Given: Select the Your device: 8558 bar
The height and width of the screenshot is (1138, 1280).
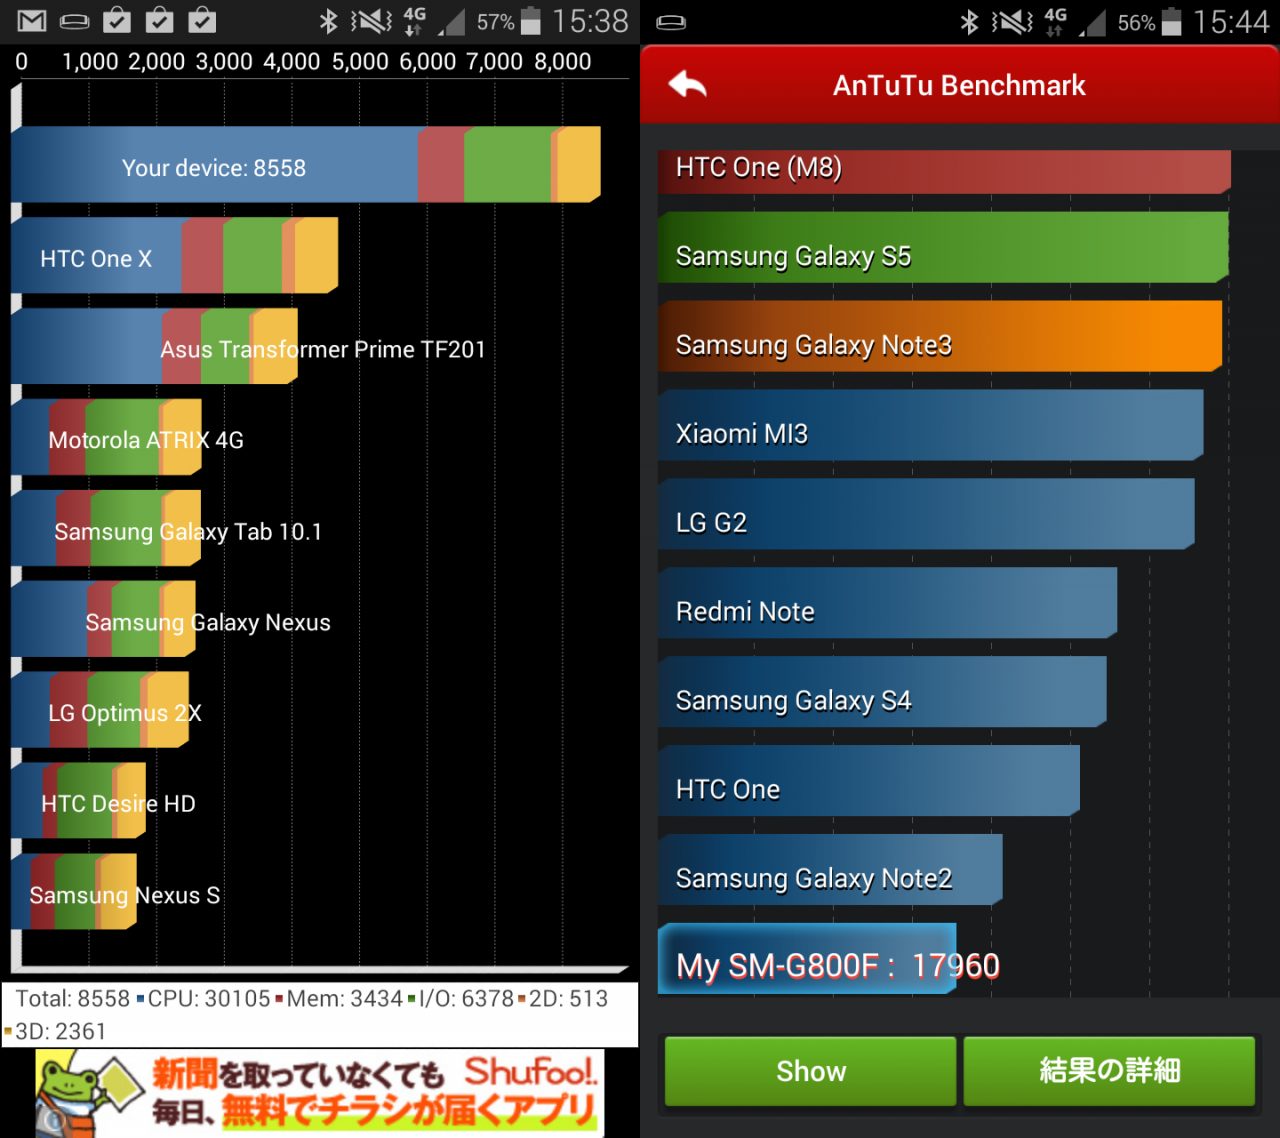Looking at the screenshot, I should click(x=306, y=165).
